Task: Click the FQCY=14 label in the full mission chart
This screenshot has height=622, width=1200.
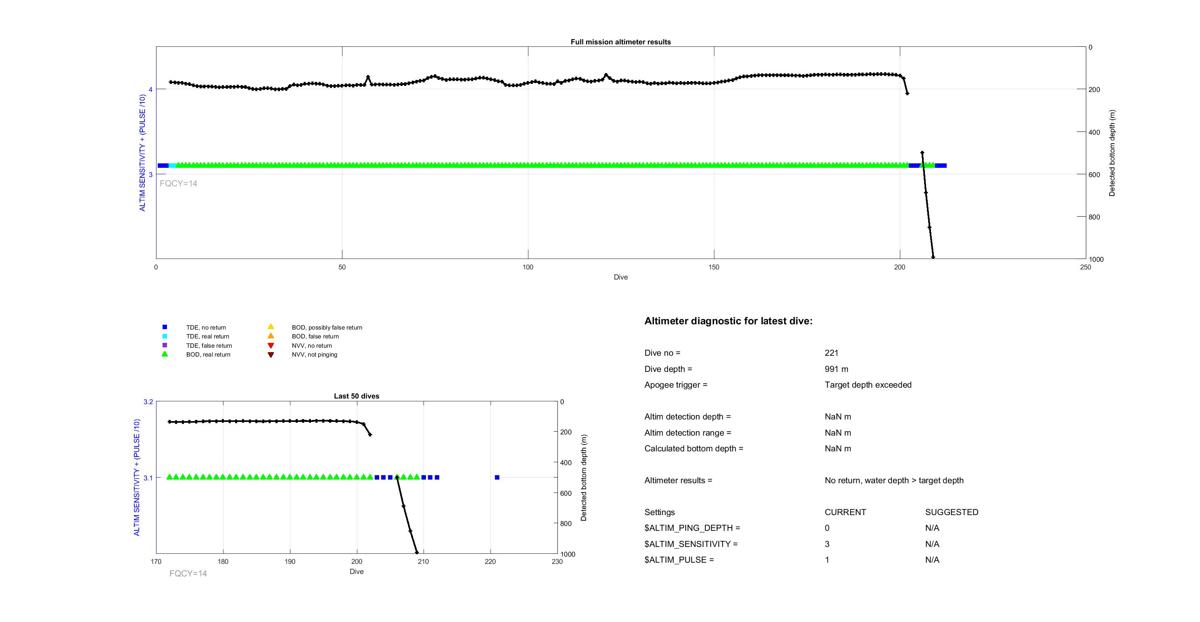Action: pyautogui.click(x=179, y=183)
